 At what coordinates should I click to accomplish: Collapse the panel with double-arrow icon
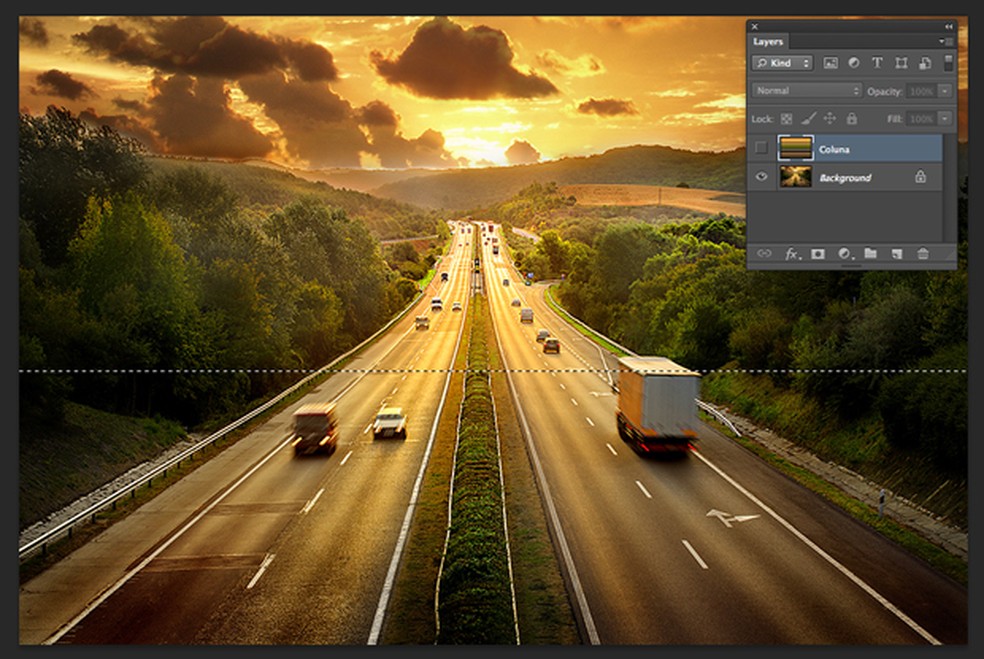coord(948,26)
